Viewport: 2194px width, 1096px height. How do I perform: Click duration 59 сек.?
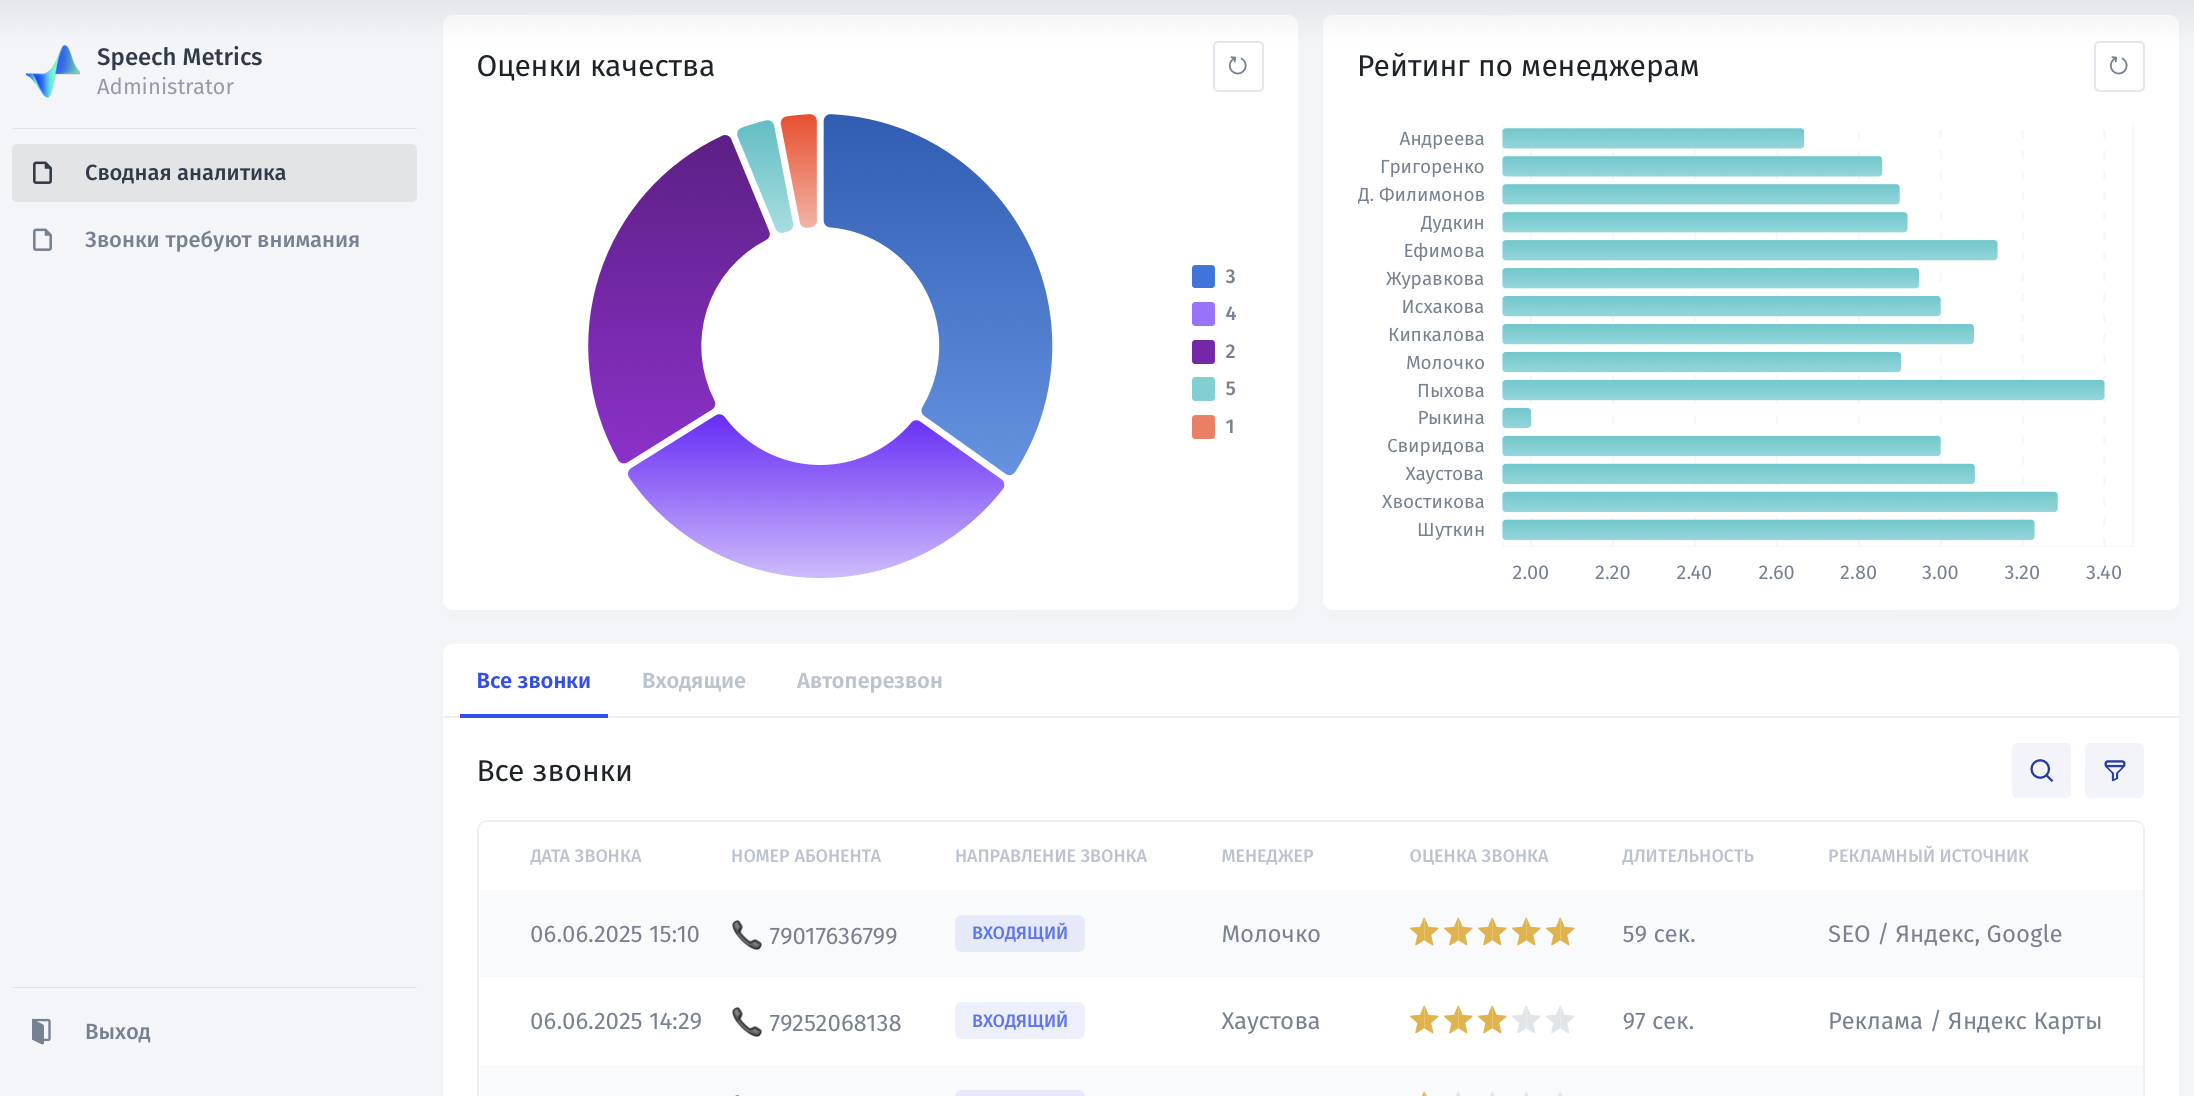point(1659,934)
